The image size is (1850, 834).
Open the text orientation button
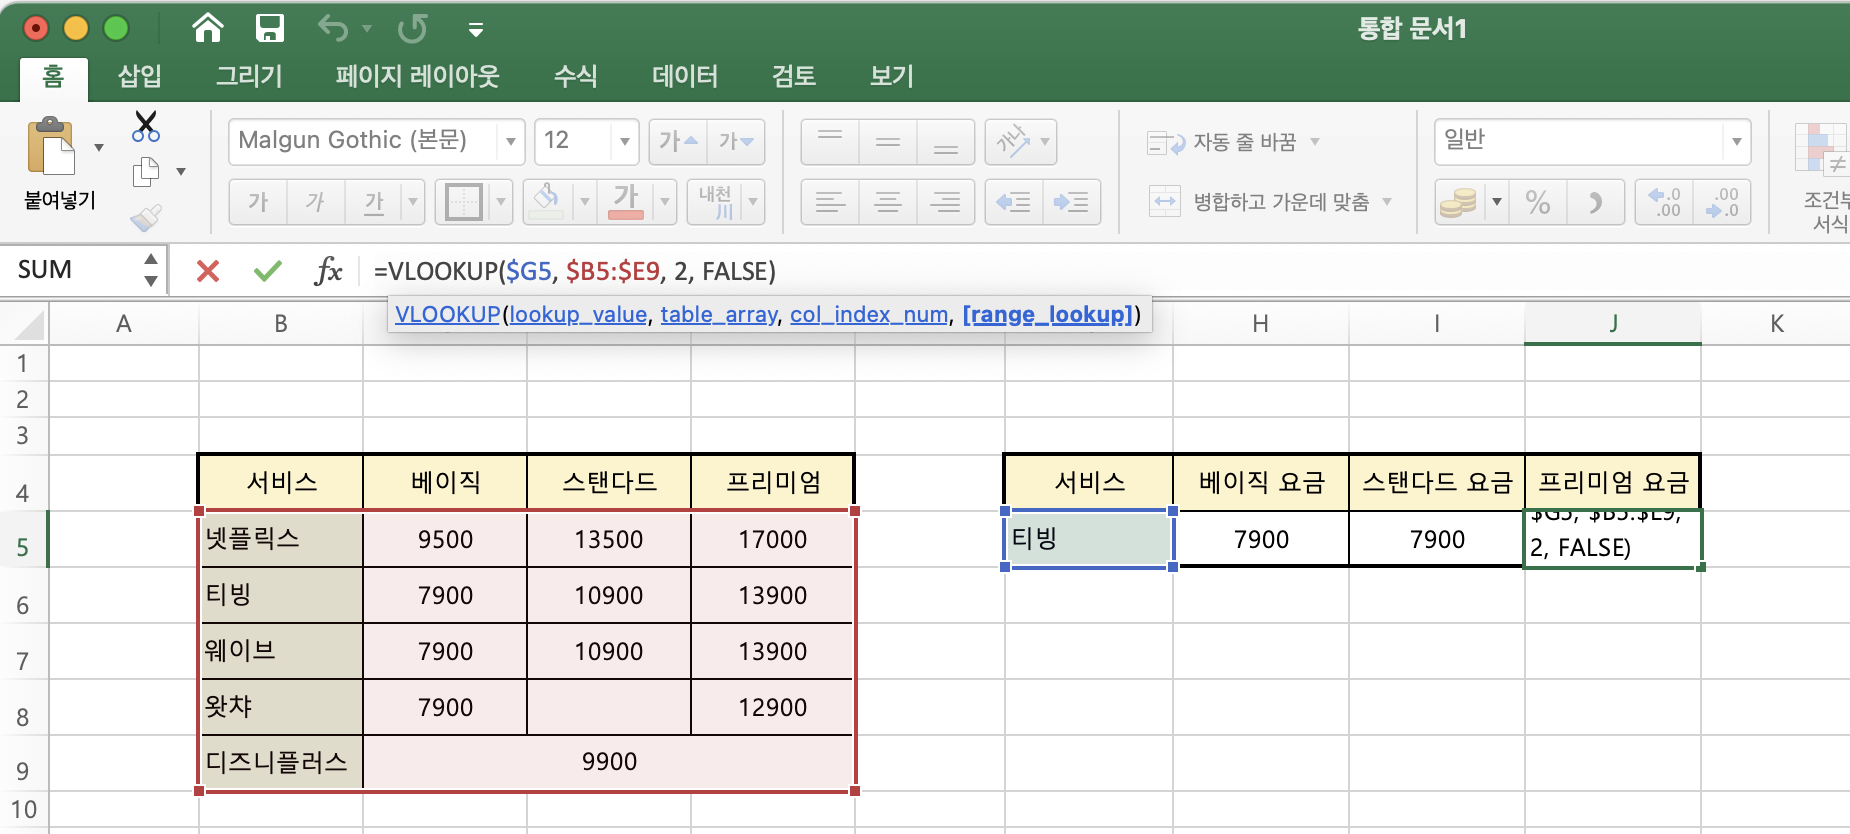(1012, 142)
